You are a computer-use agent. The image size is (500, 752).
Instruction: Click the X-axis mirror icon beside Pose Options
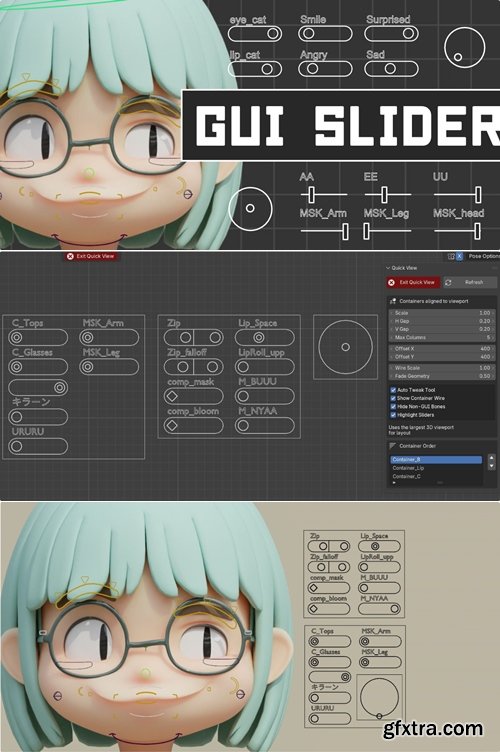459,256
